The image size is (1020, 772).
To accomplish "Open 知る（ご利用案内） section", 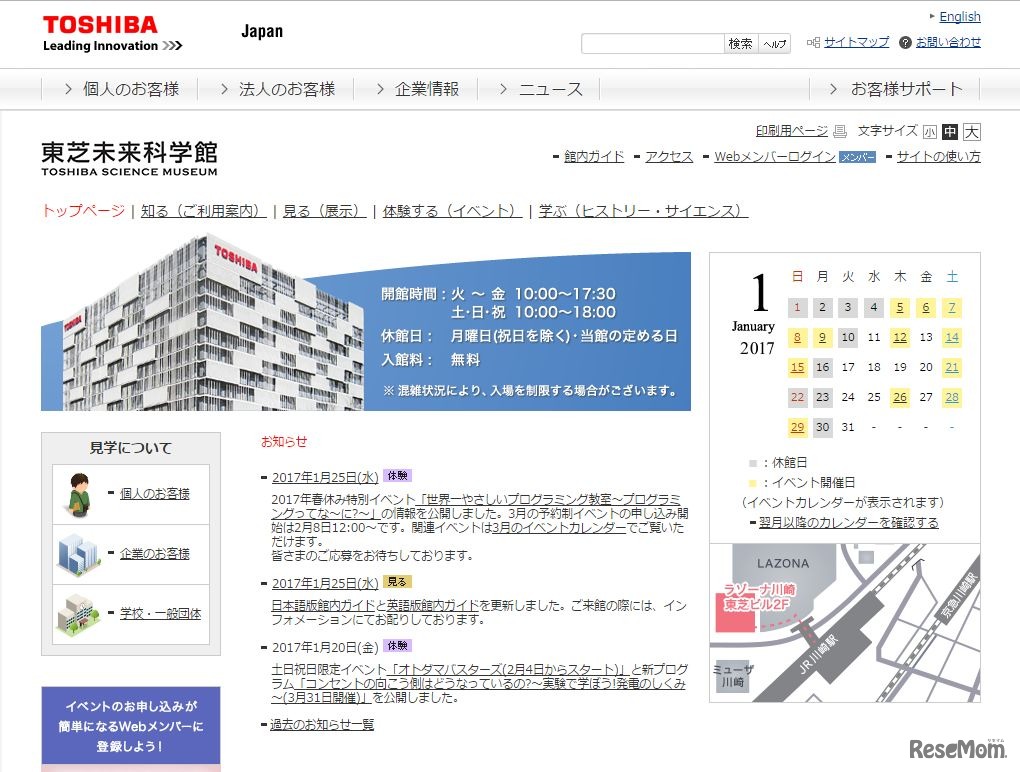I will [204, 211].
